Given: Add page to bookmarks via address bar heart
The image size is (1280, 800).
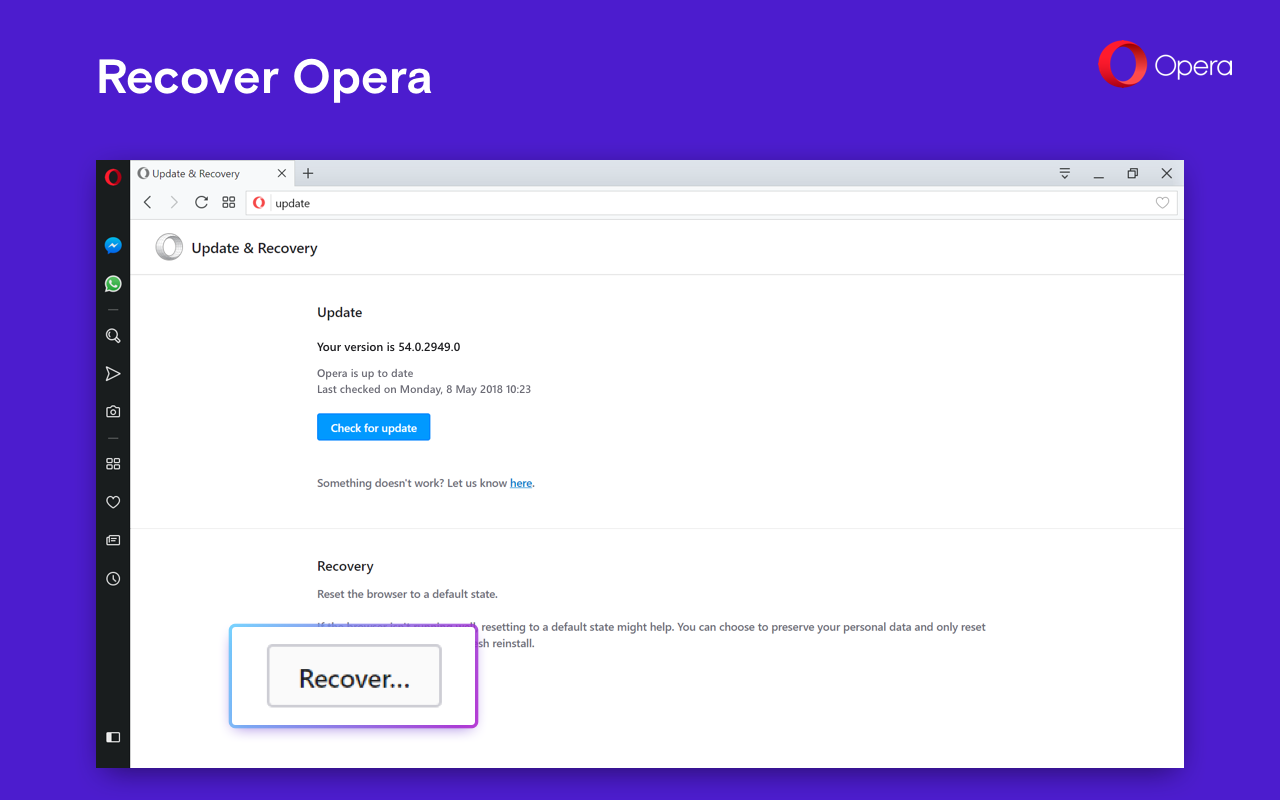Looking at the screenshot, I should (1162, 203).
